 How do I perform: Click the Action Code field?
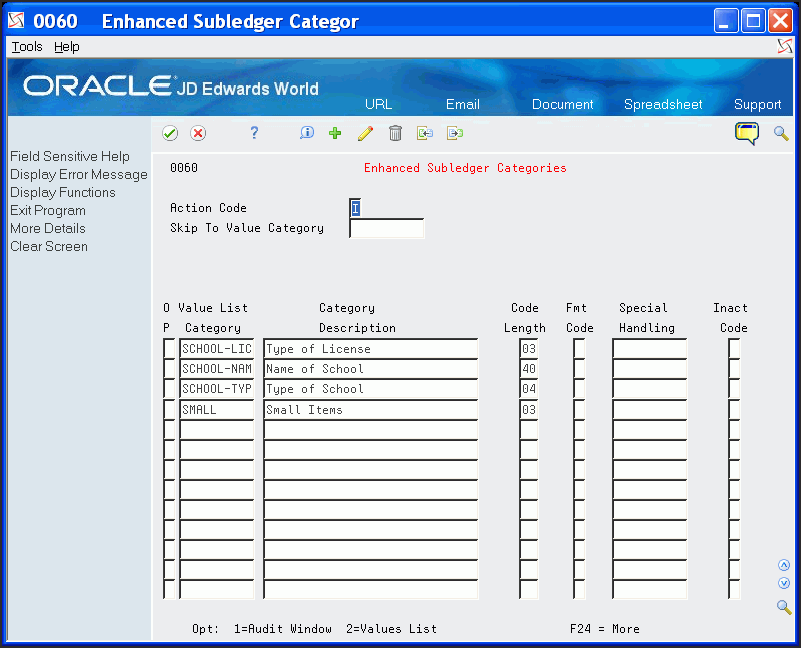[356, 208]
